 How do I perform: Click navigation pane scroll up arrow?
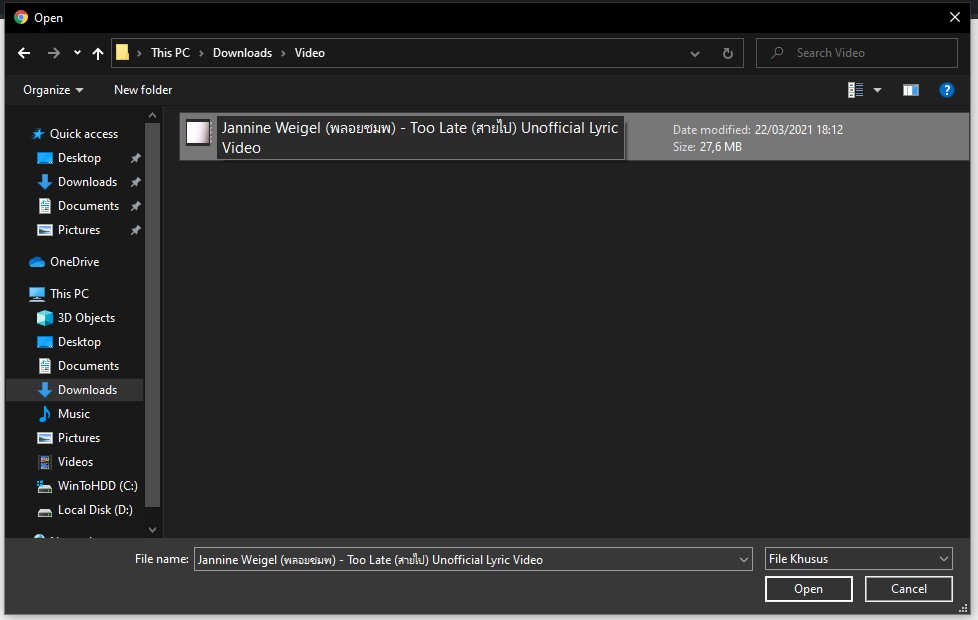tap(152, 115)
